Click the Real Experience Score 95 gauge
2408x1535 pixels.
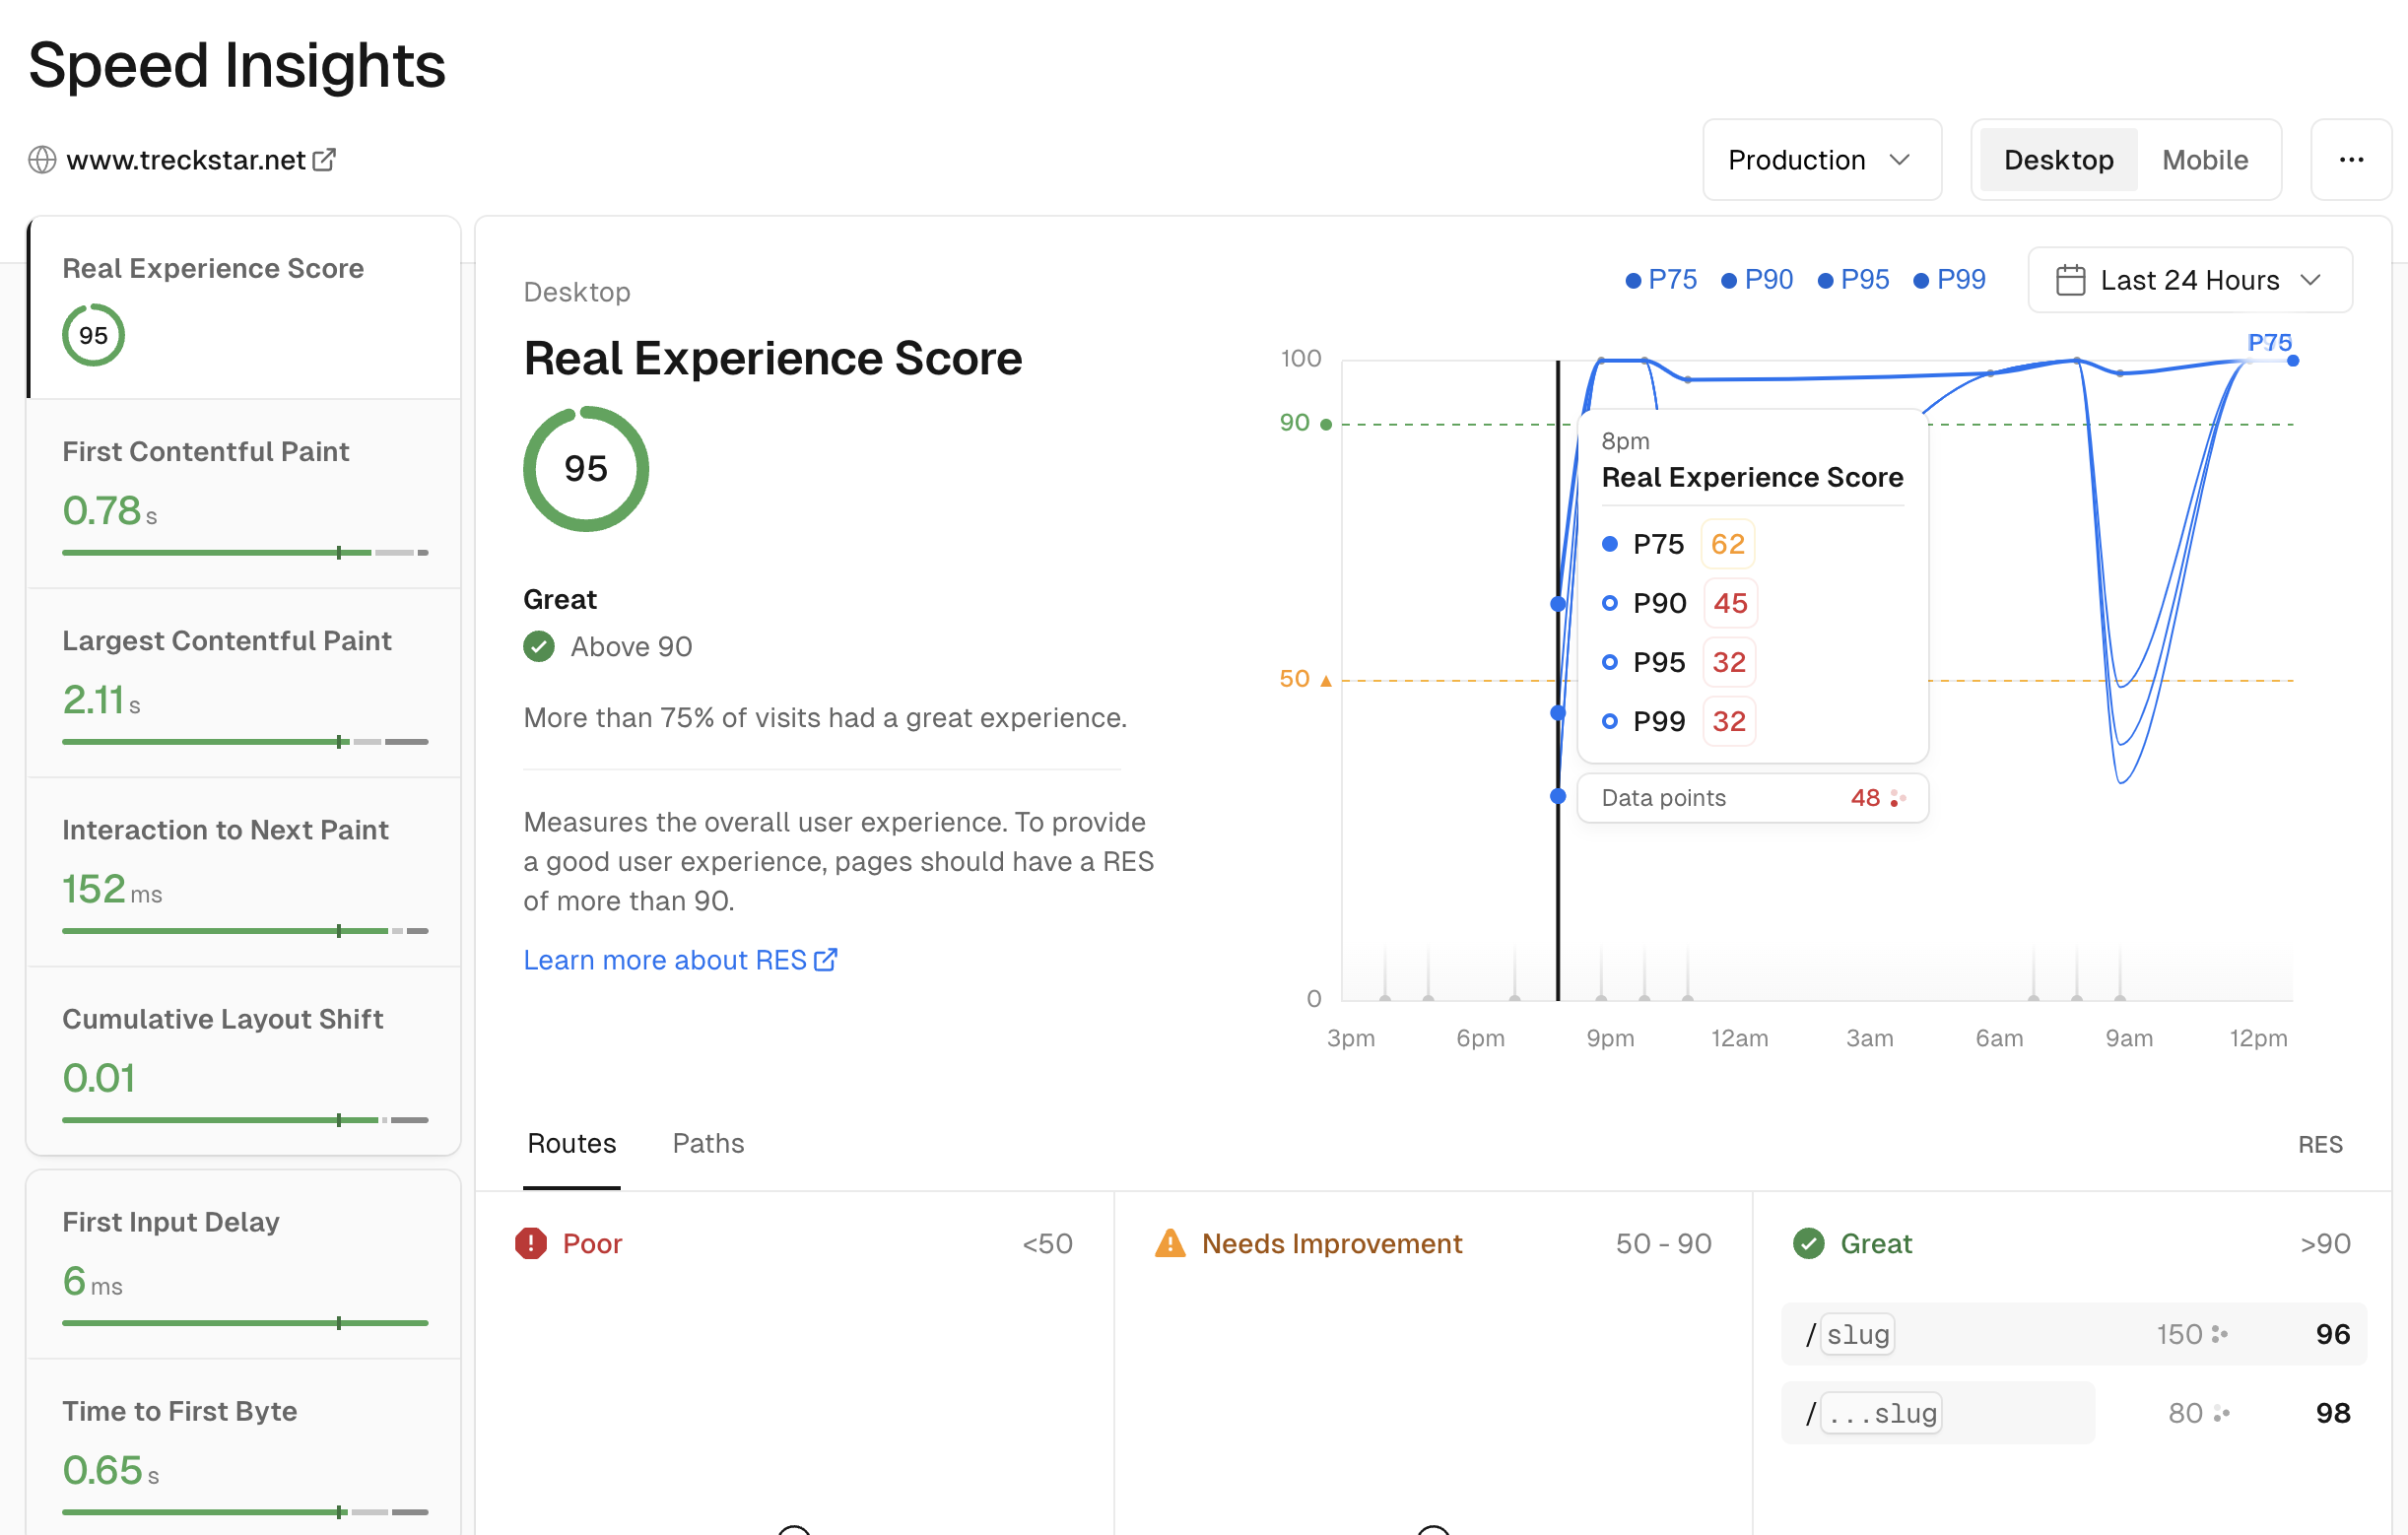[586, 468]
